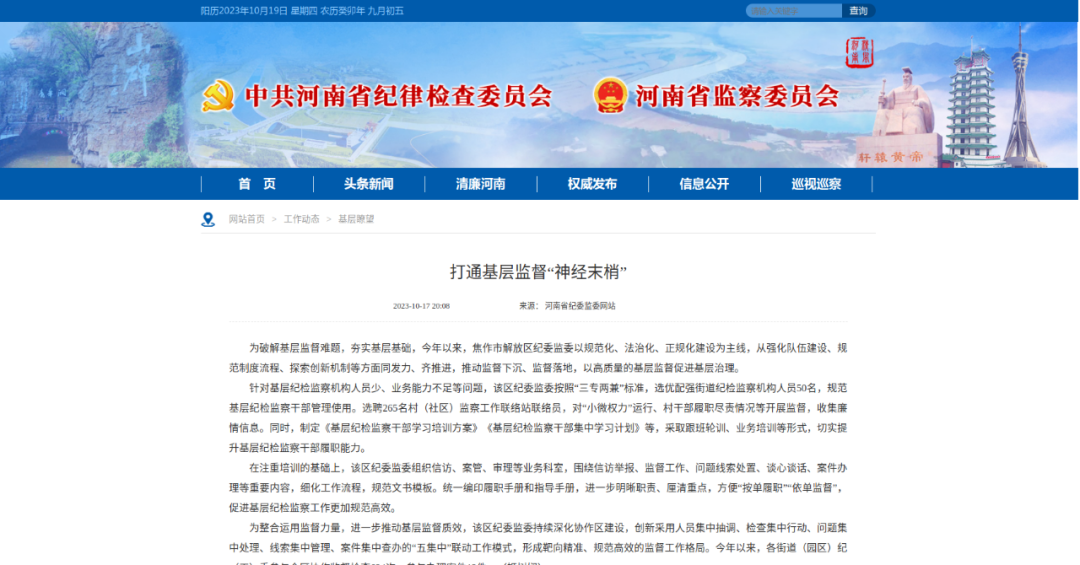Click the article title 打通基层监督“神经末梢”

(538, 272)
